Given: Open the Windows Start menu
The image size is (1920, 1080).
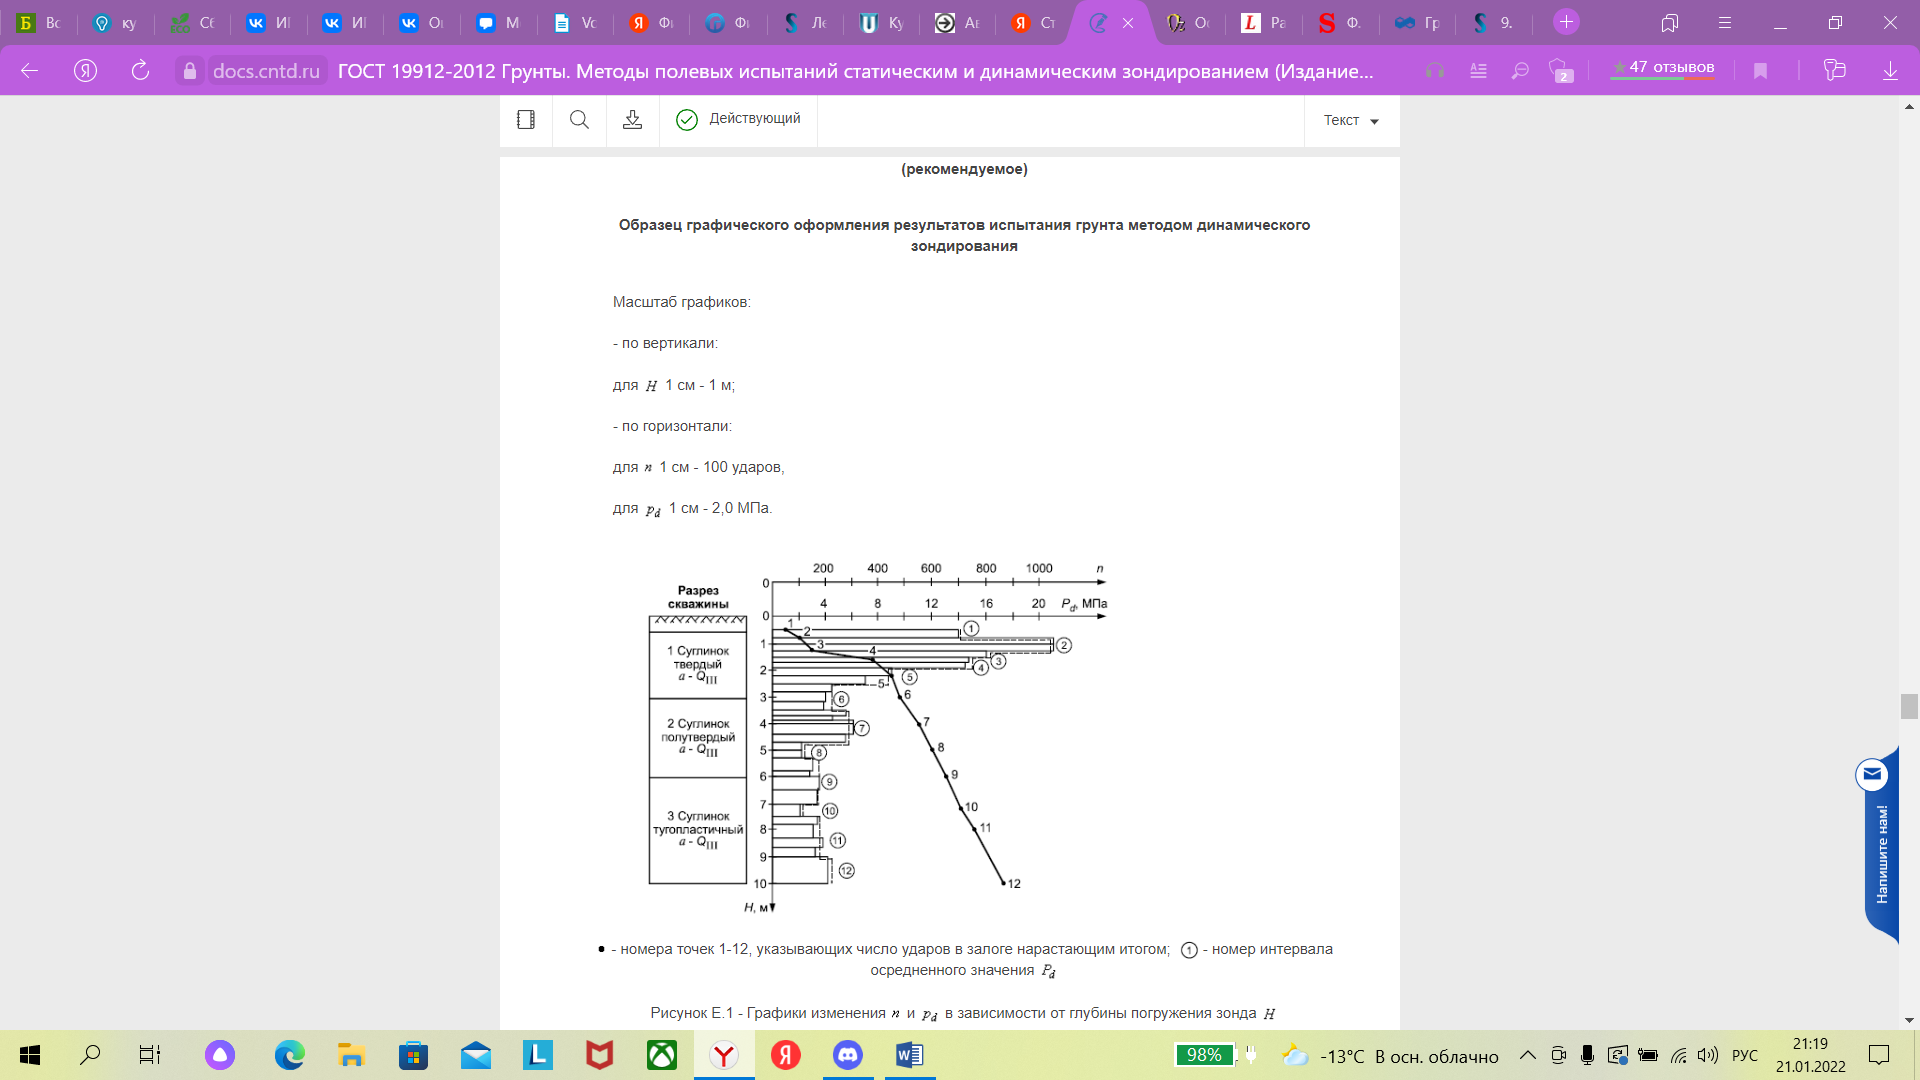Looking at the screenshot, I should point(30,1055).
